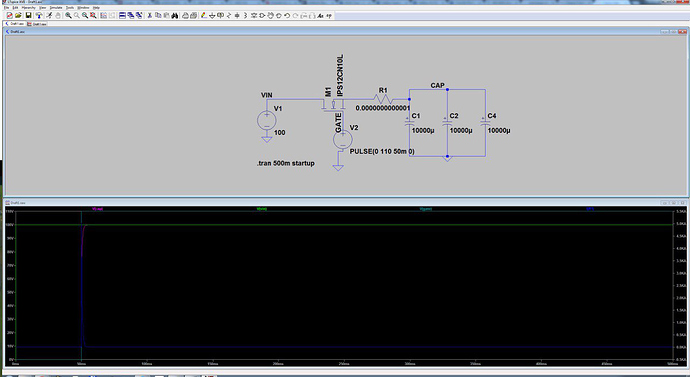Open the component chooser gate icon
This screenshot has height=377, width=690.
pos(262,15)
